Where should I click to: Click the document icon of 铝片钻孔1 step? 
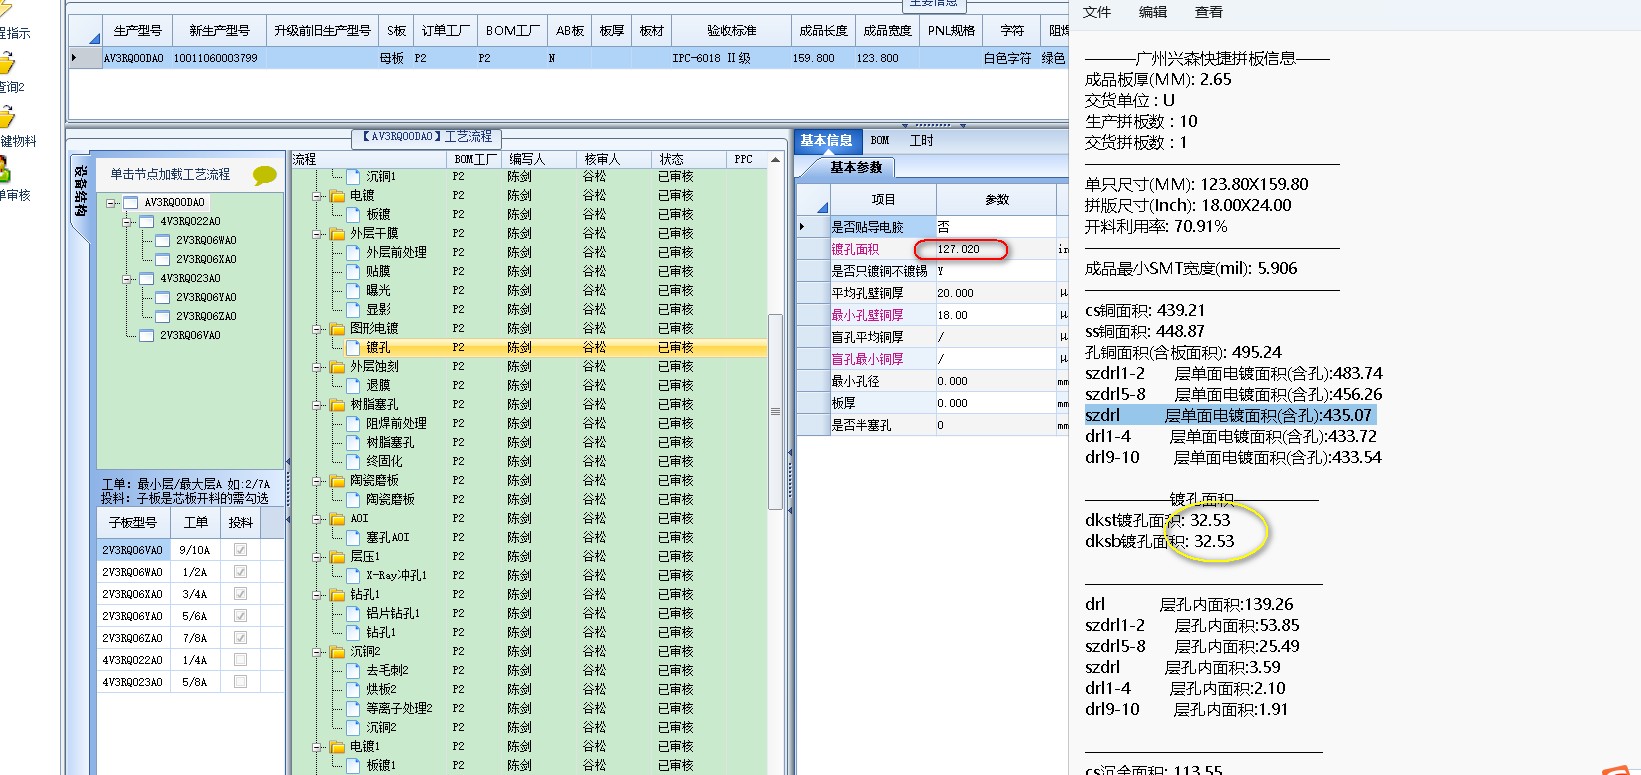[353, 613]
